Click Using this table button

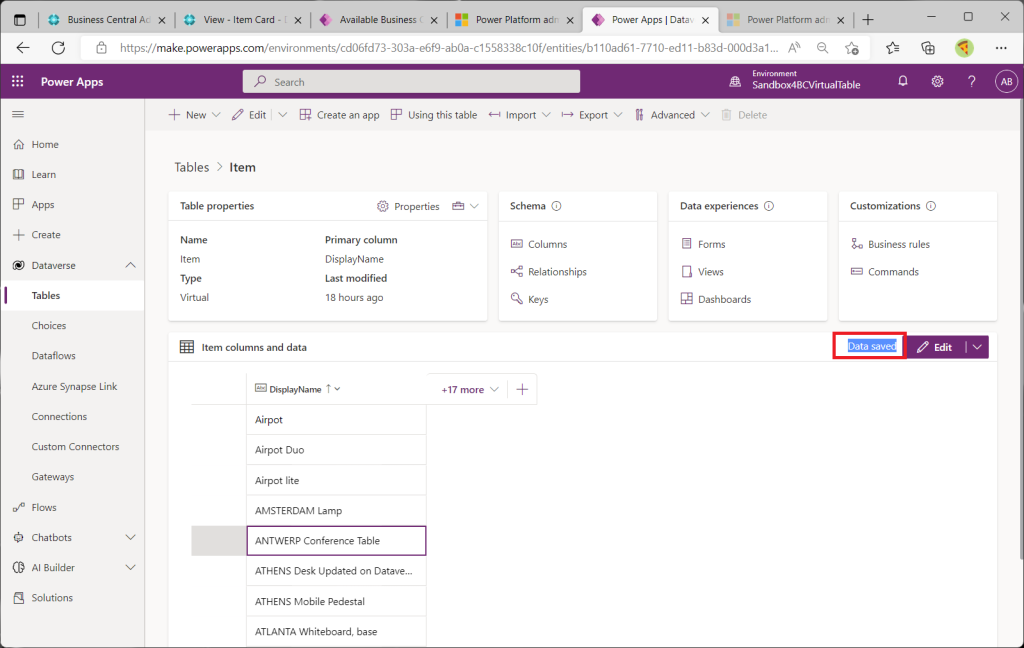[x=434, y=115]
